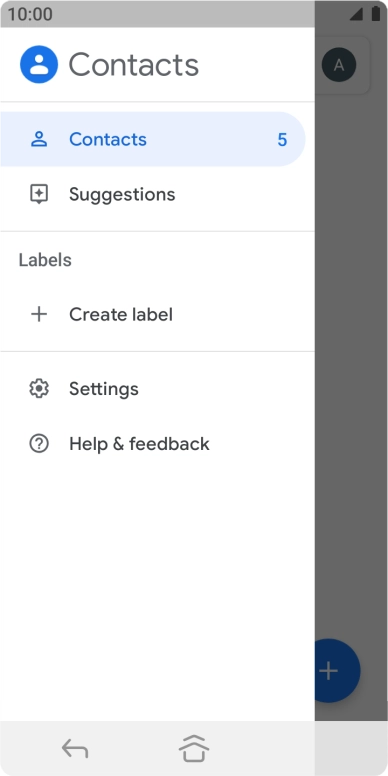Image resolution: width=388 pixels, height=776 pixels.
Task: Select the Contacts drawer item
Action: (153, 139)
